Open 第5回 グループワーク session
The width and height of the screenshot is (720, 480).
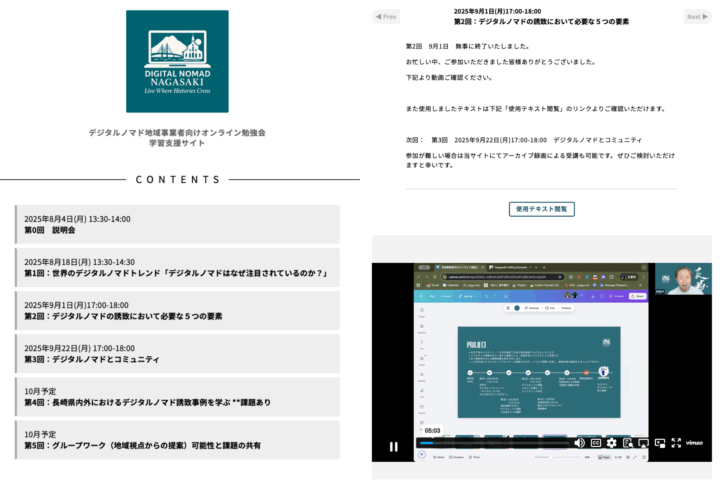[x=177, y=440]
